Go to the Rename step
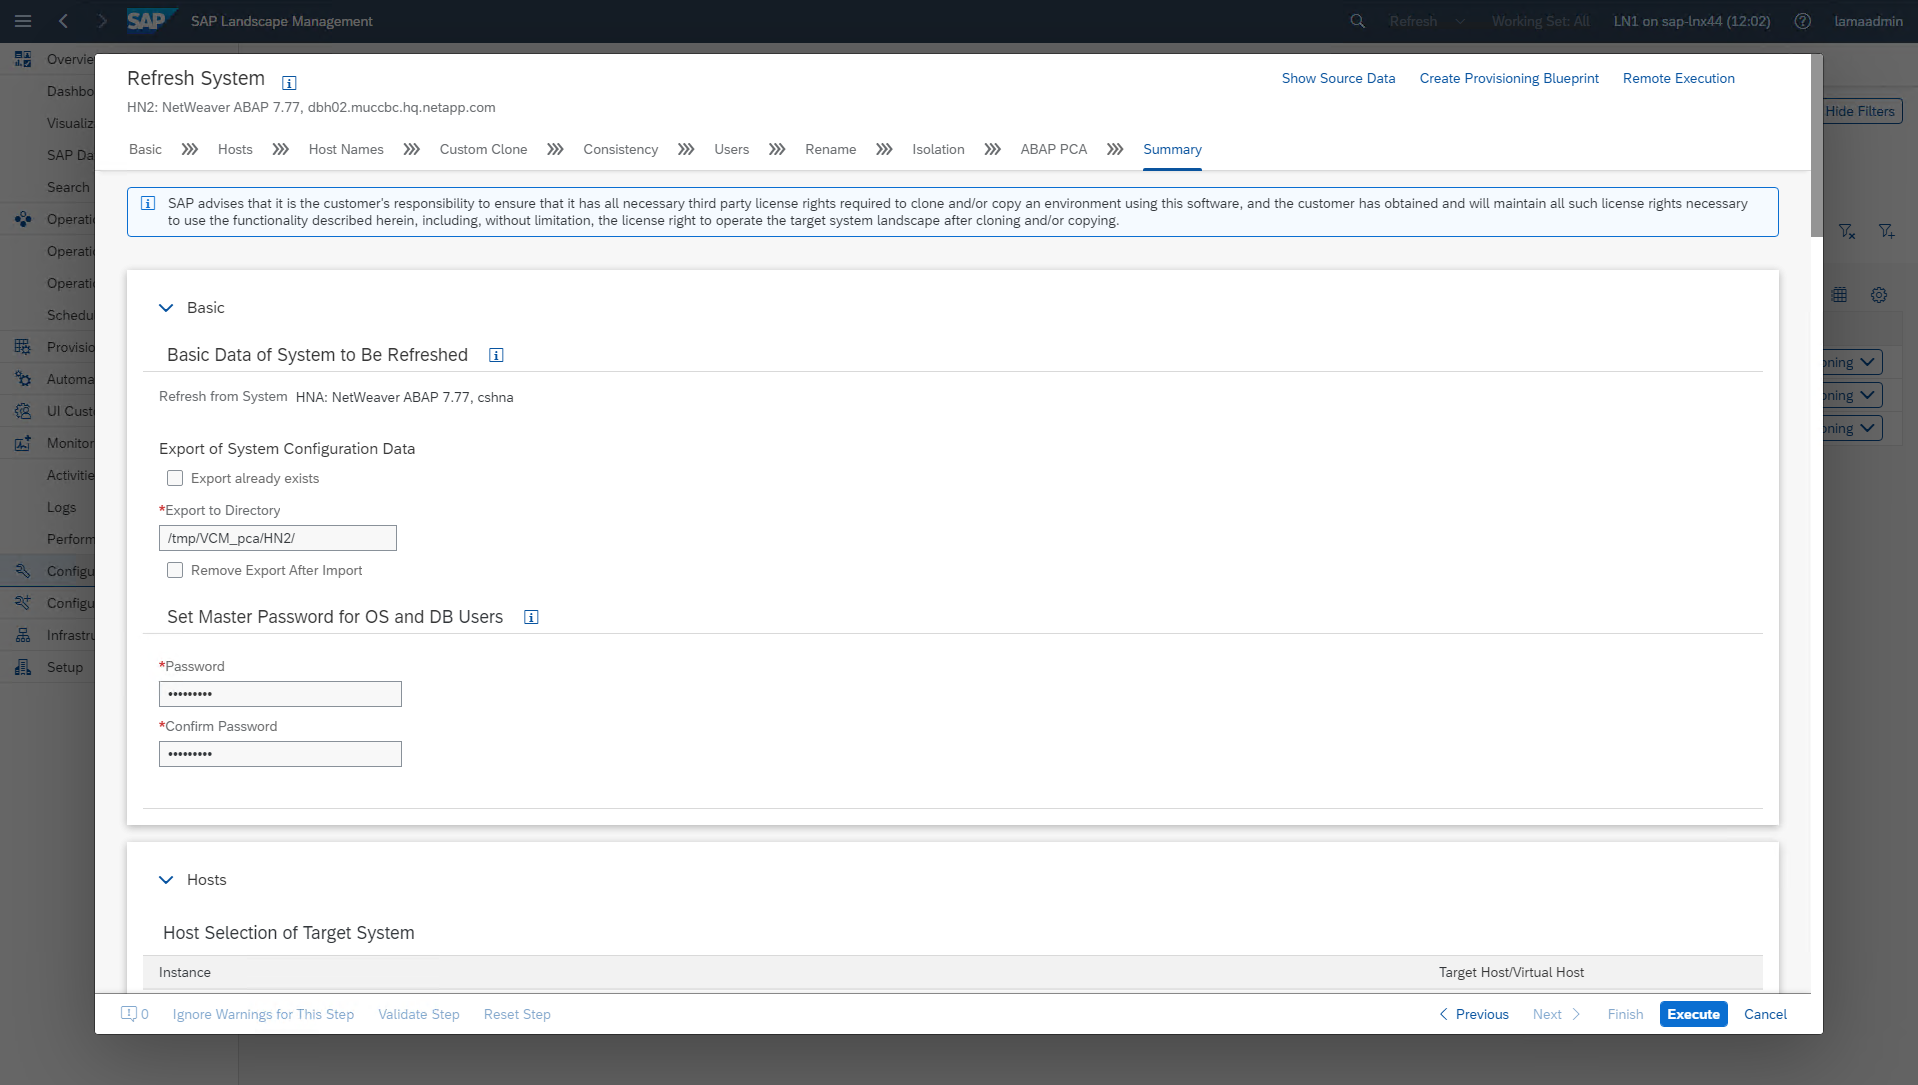Viewport: 1918px width, 1085px height. tap(830, 149)
